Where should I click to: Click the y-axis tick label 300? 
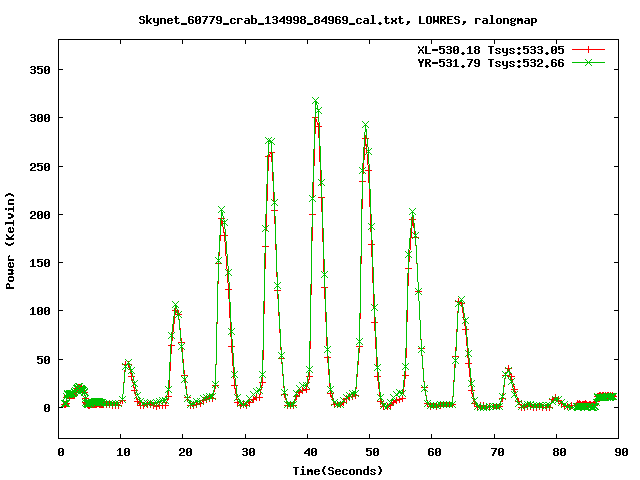tap(40, 118)
